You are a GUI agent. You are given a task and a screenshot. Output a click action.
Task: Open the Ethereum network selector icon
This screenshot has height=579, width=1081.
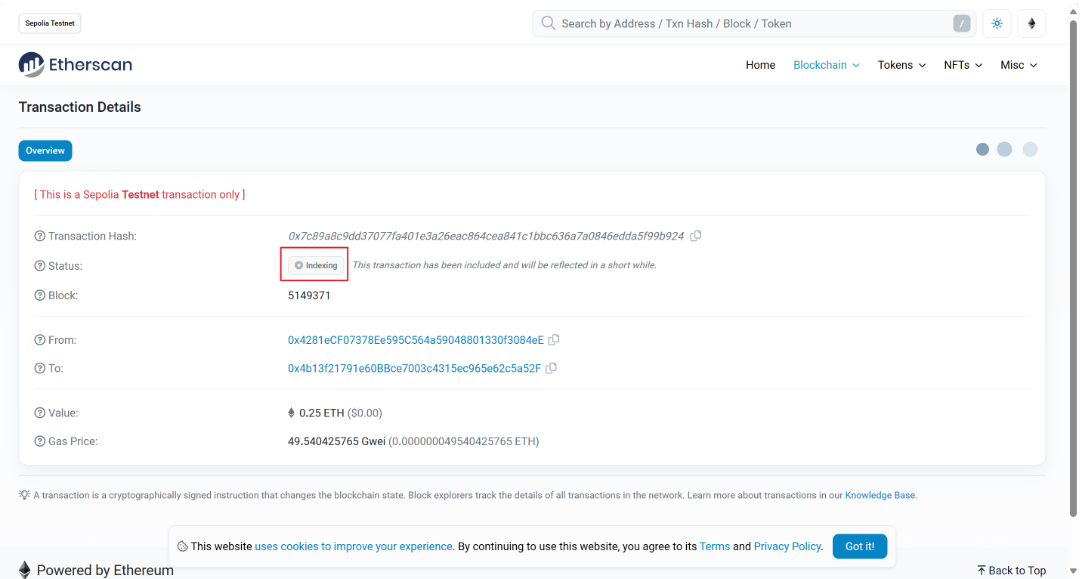1031,23
